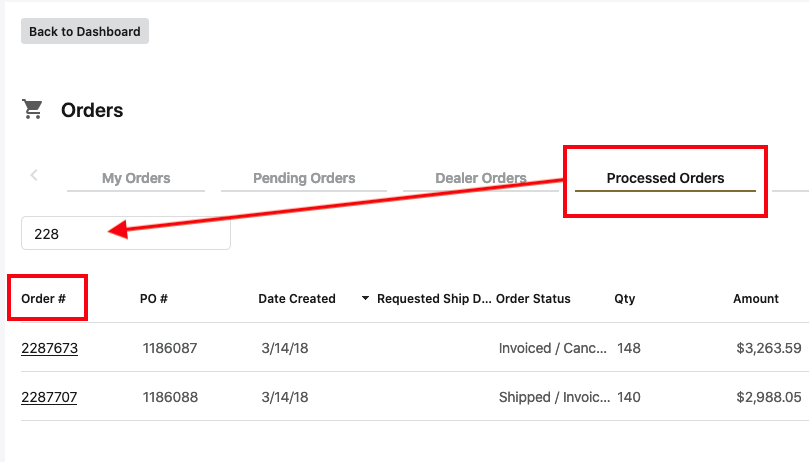Click the Date Created sort arrow
Screen dimensions: 809x462
365,299
